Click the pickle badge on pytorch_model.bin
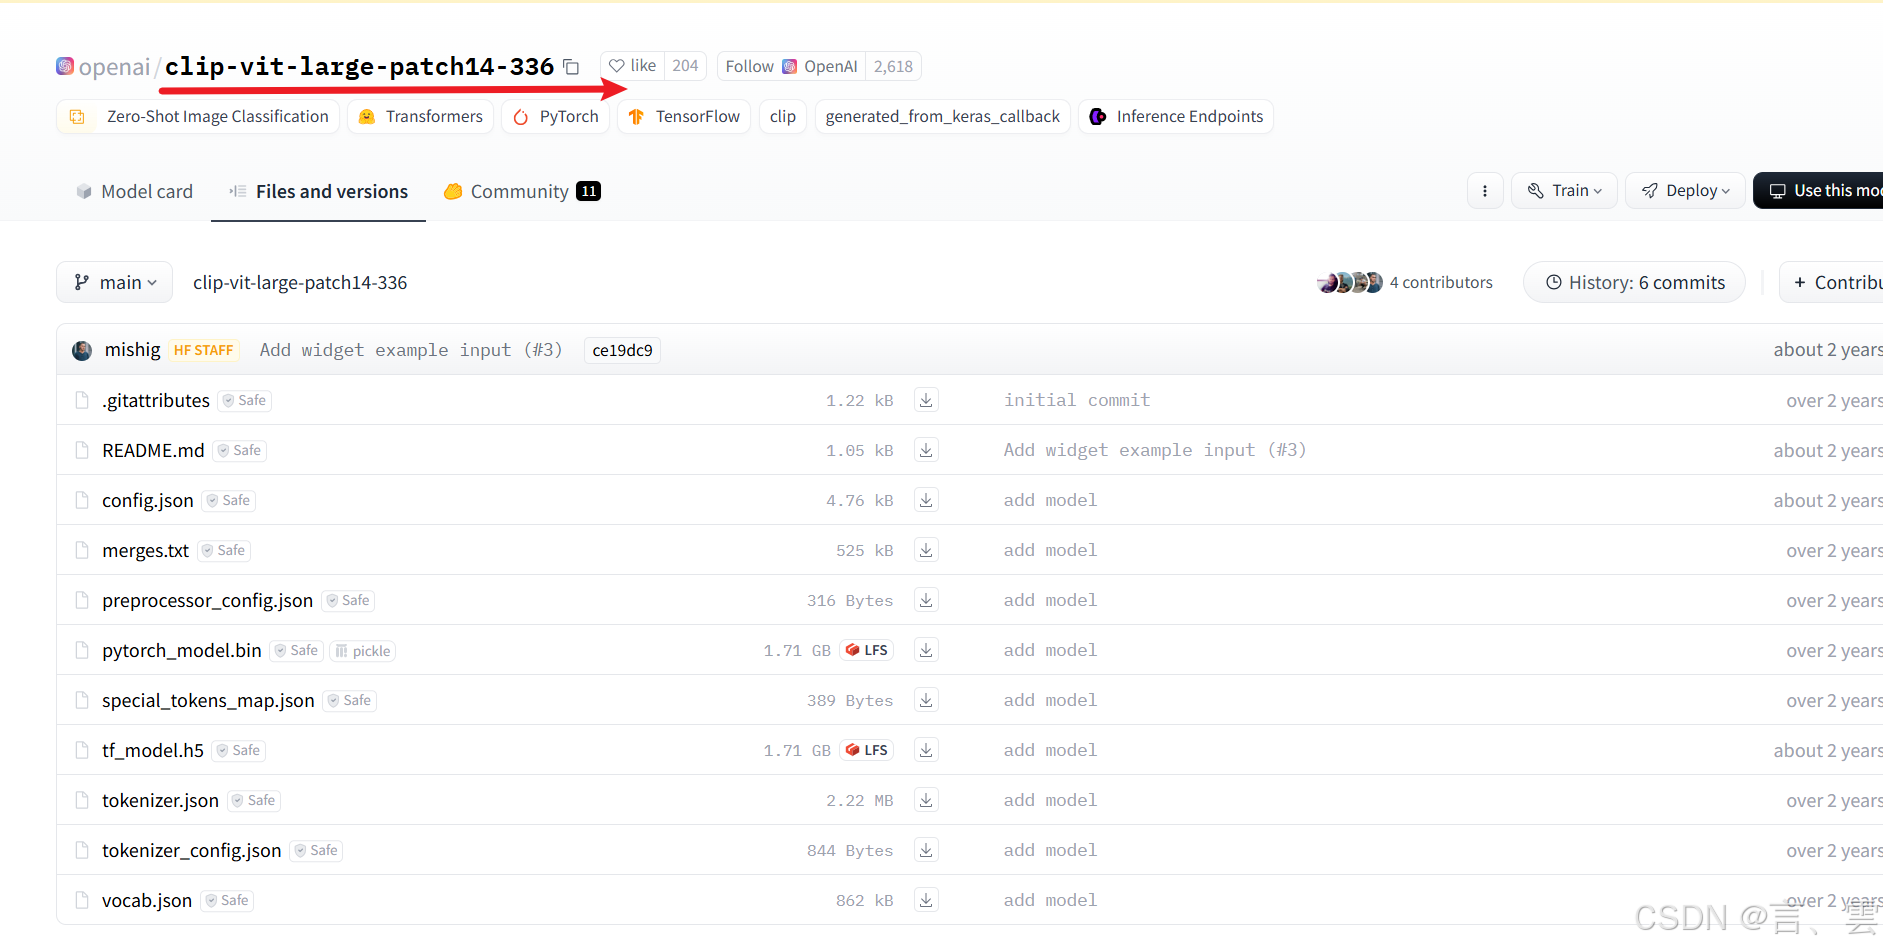The height and width of the screenshot is (950, 1883). tap(363, 651)
